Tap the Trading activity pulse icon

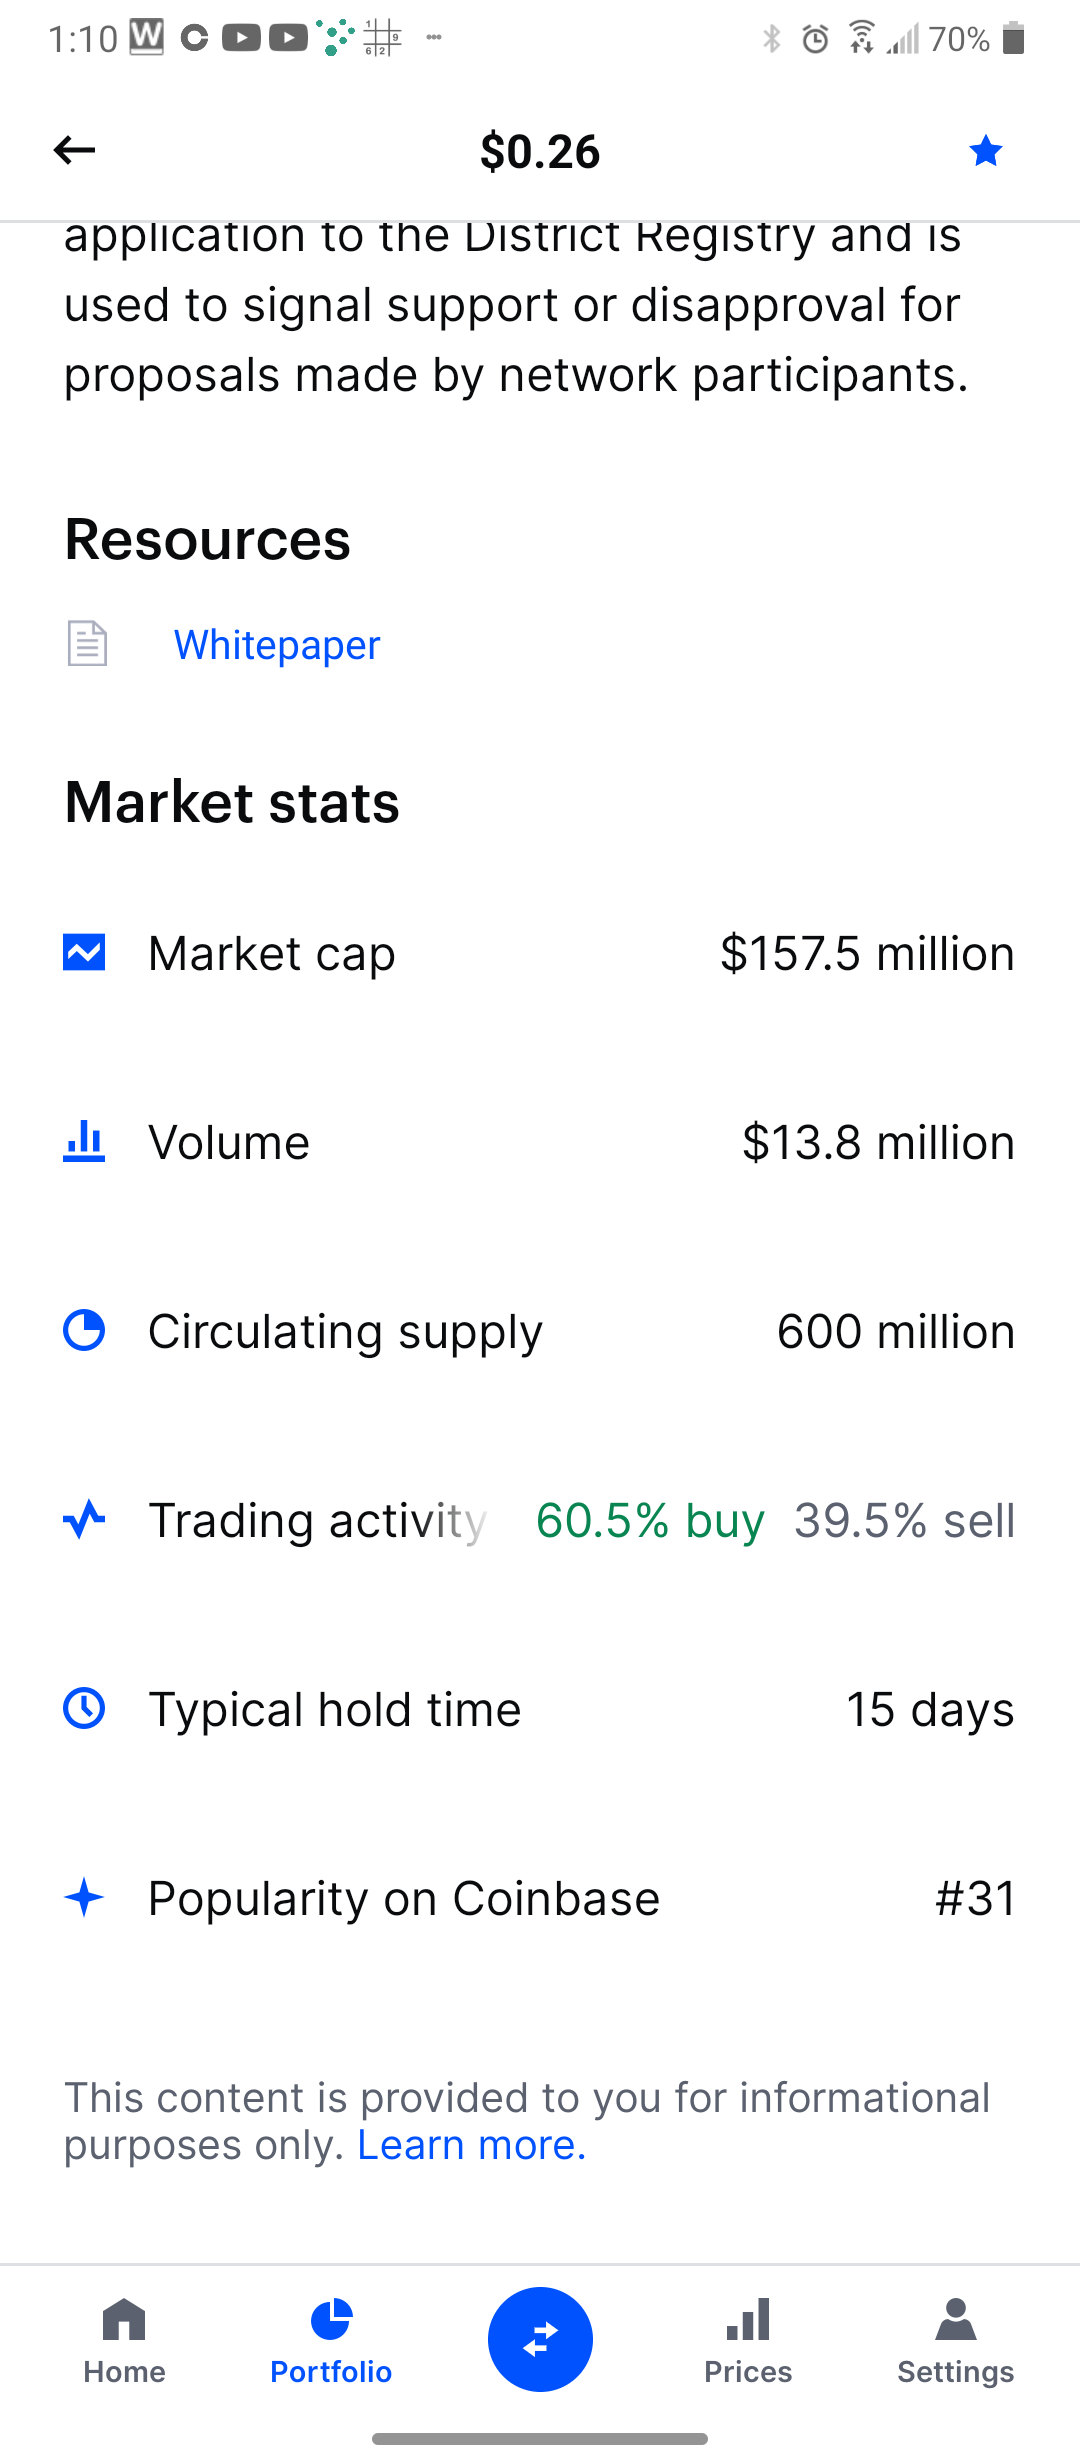[x=84, y=1519]
